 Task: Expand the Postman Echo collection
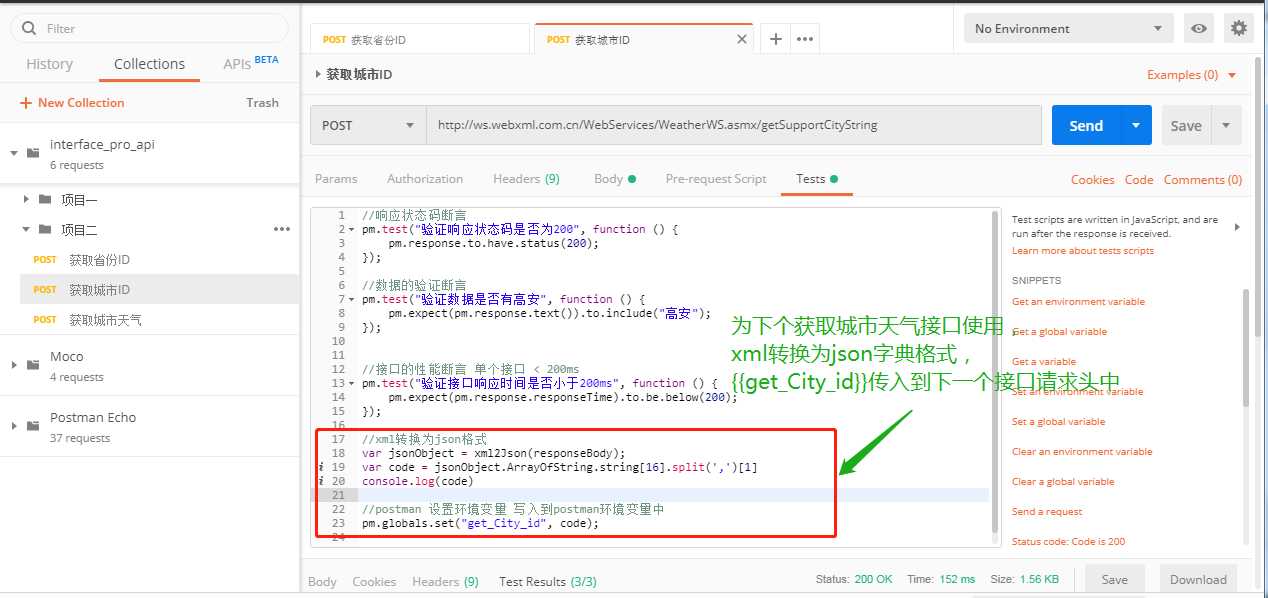point(14,426)
